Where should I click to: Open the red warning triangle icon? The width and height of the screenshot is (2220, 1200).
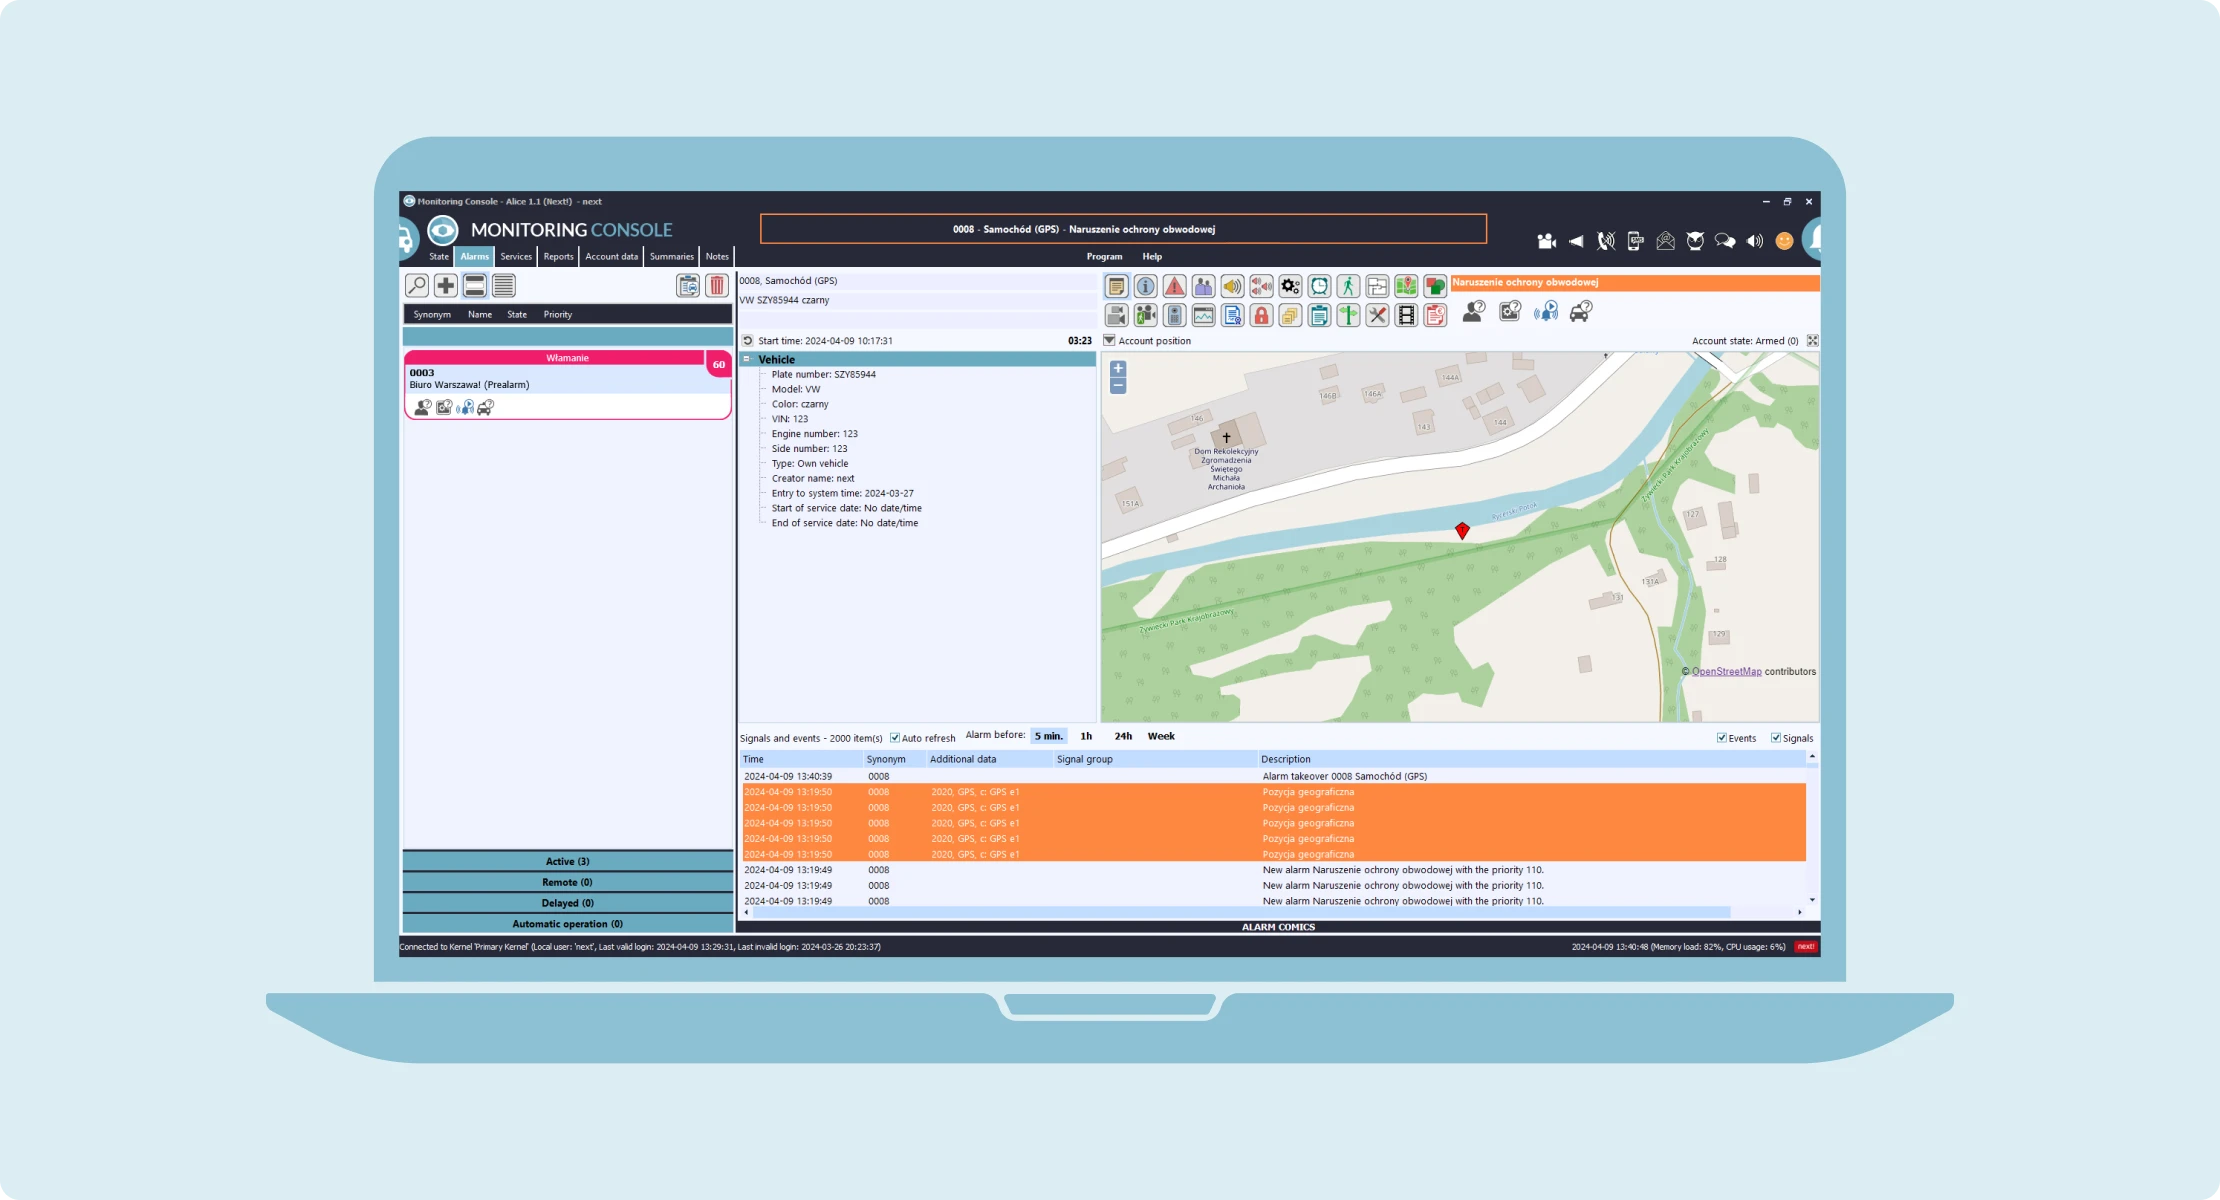click(x=1174, y=287)
